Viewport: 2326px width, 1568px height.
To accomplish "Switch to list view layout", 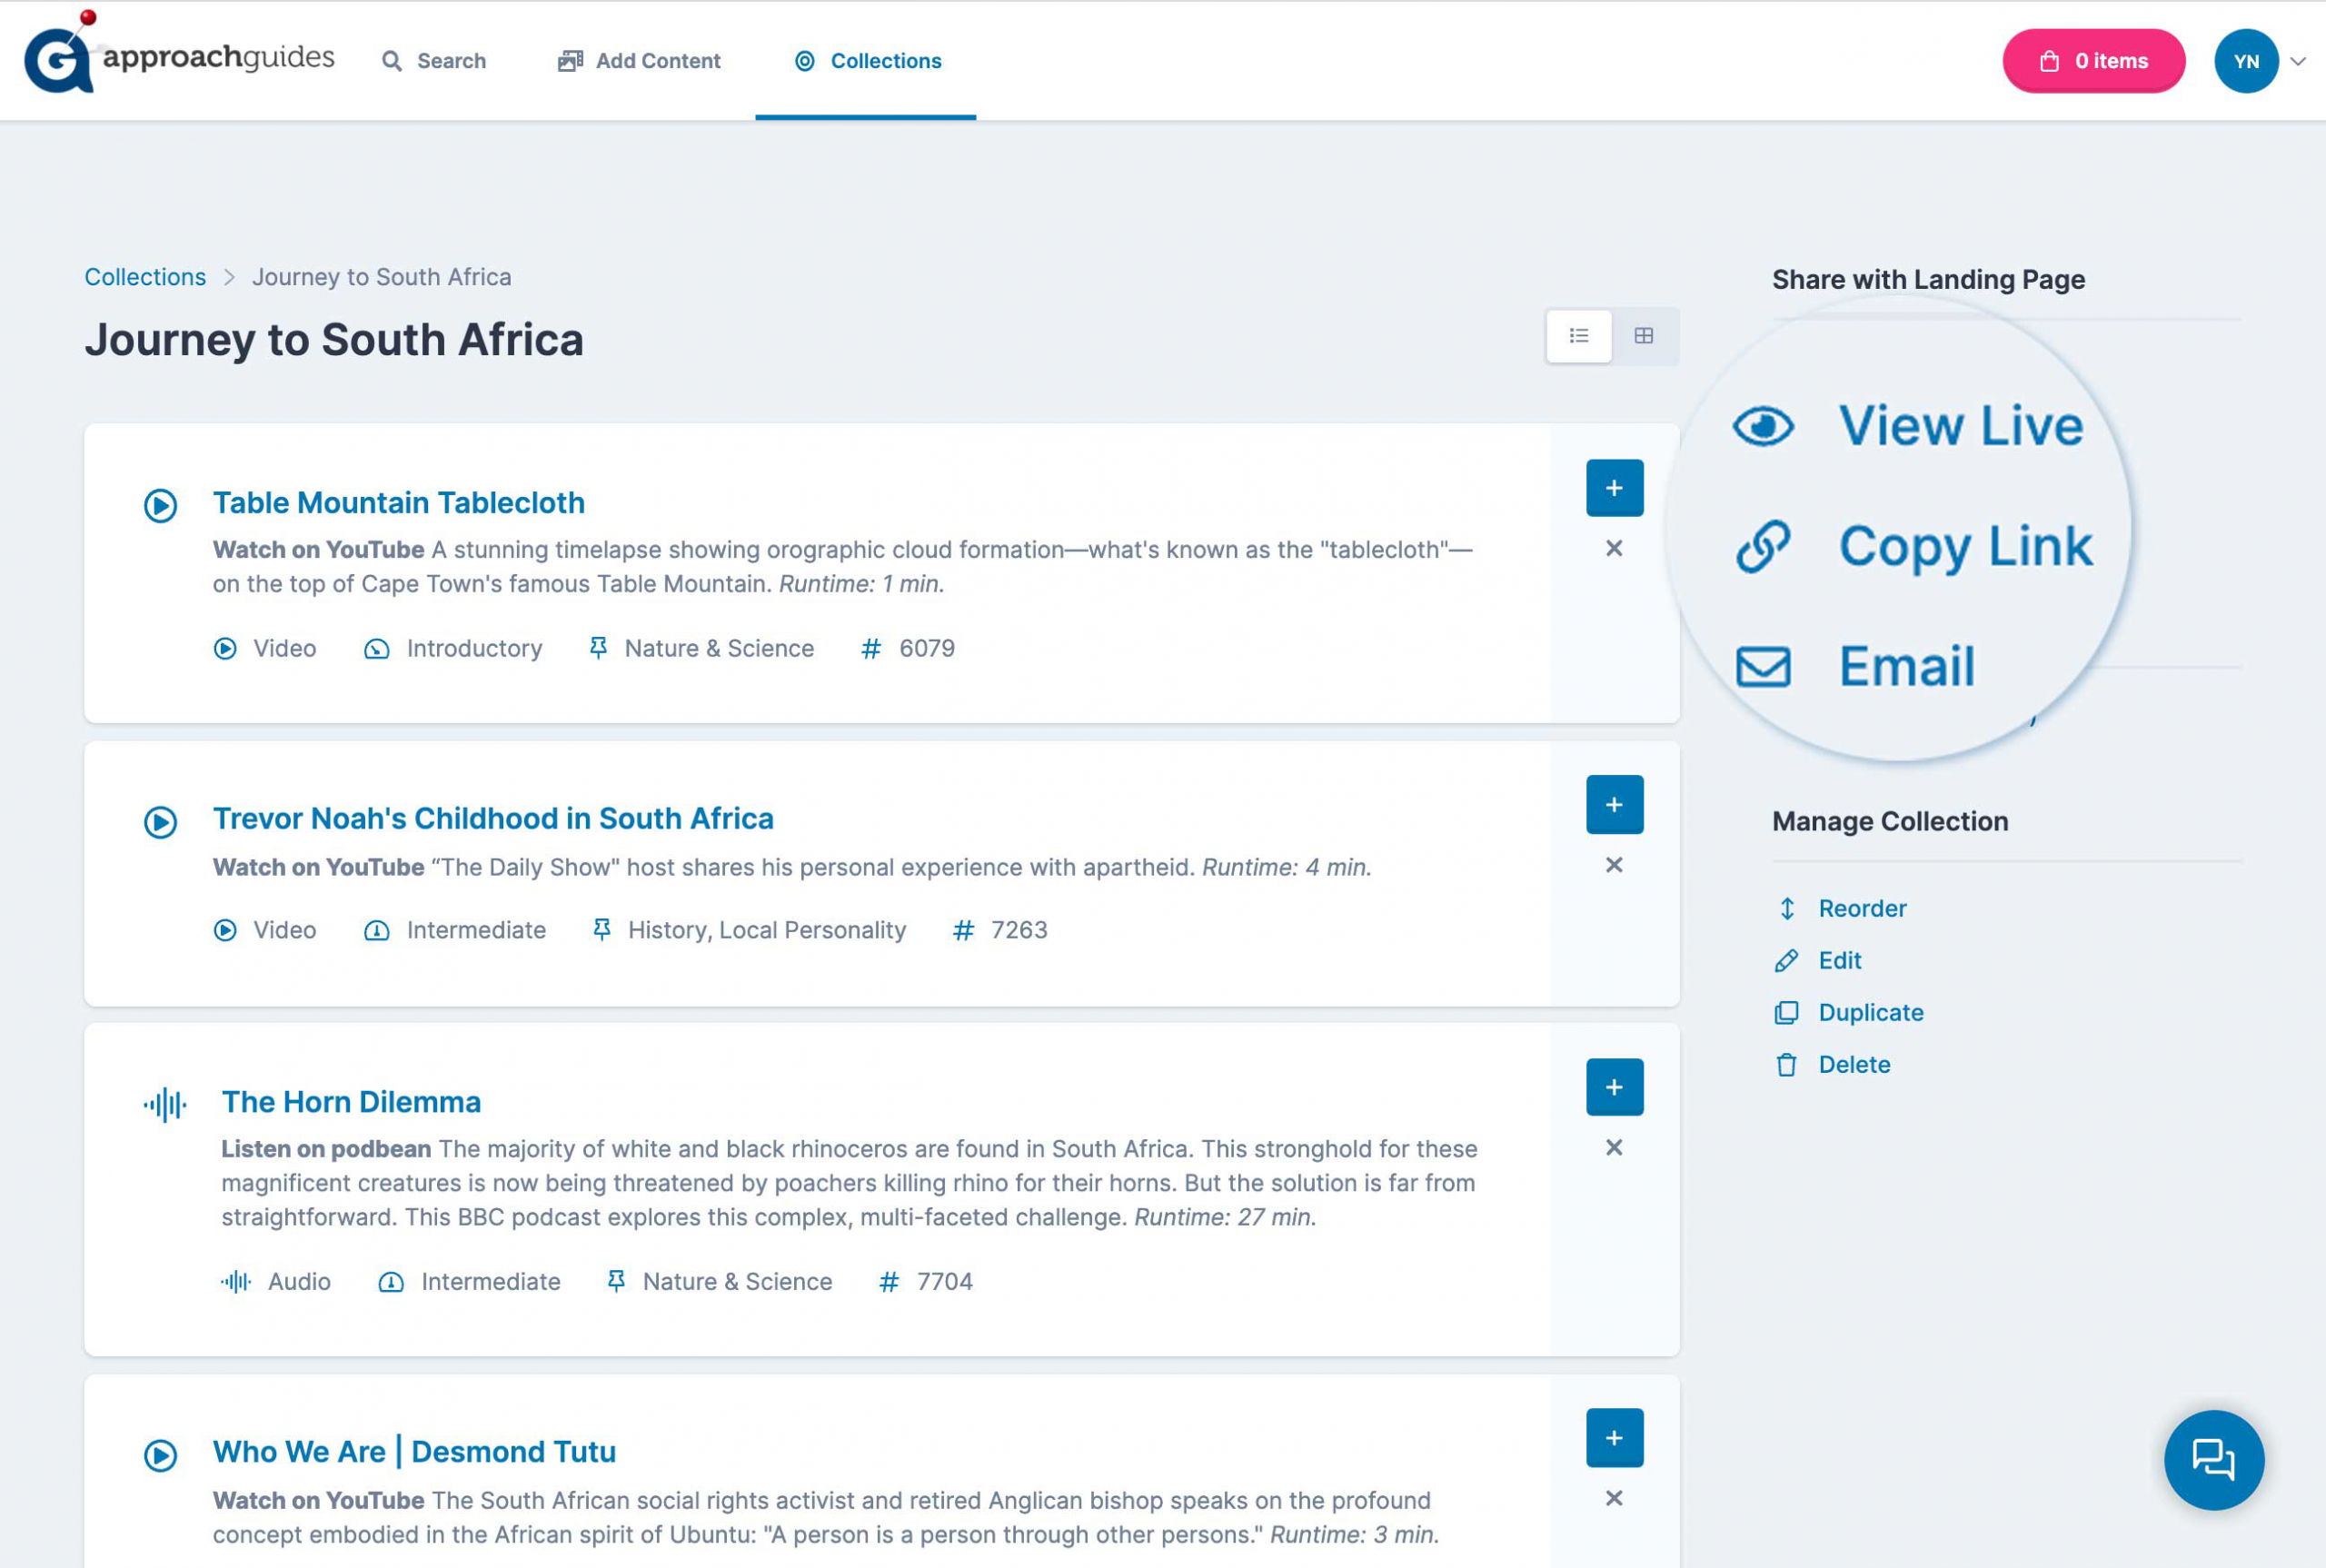I will click(1579, 336).
